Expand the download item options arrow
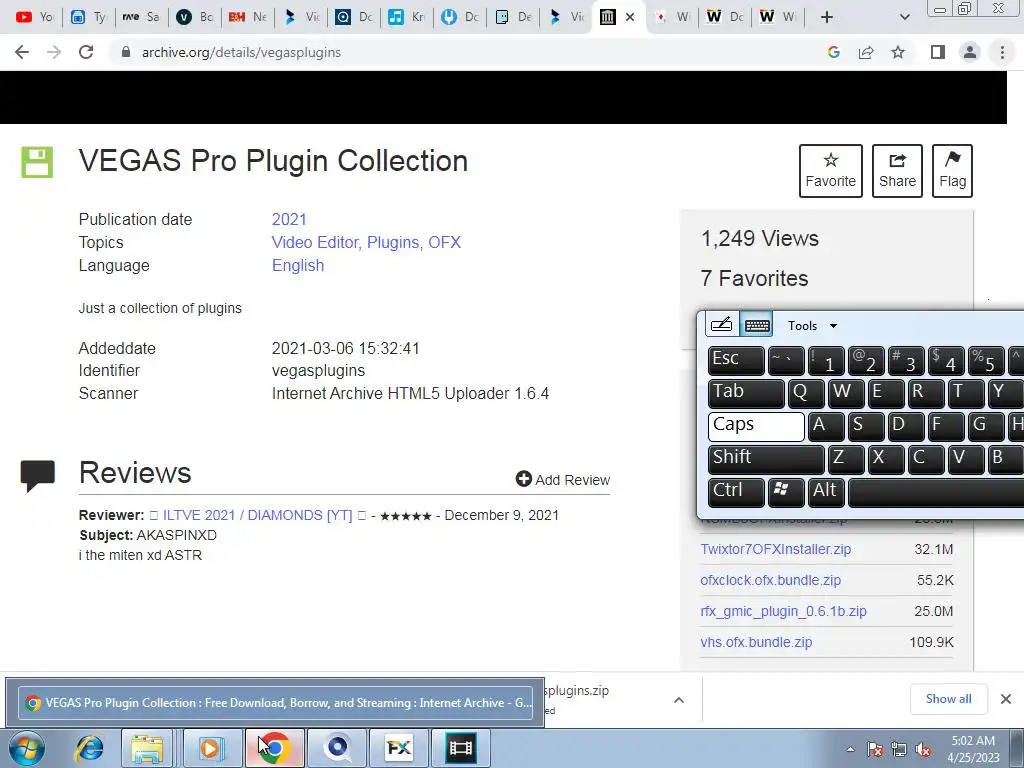1024x768 pixels. 679,700
